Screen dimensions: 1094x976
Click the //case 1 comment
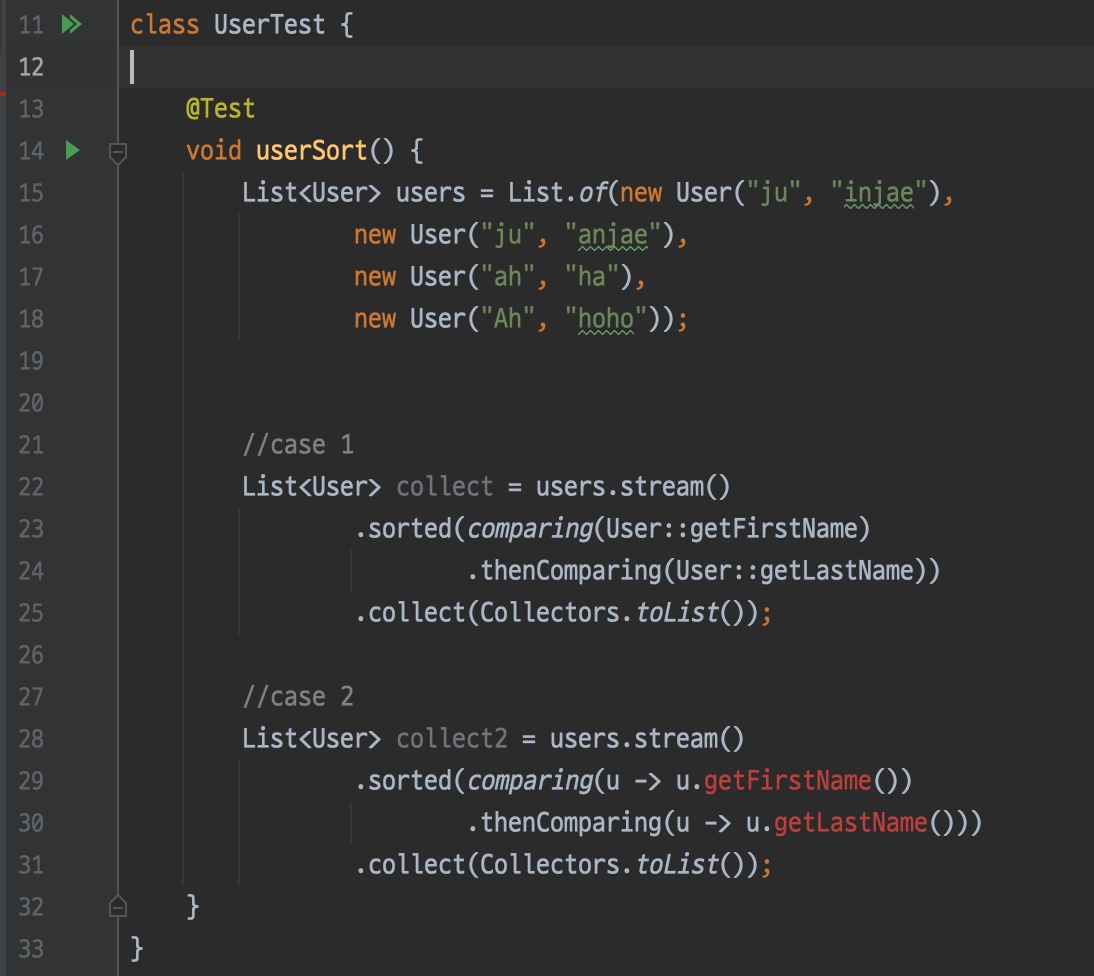pyautogui.click(x=298, y=444)
